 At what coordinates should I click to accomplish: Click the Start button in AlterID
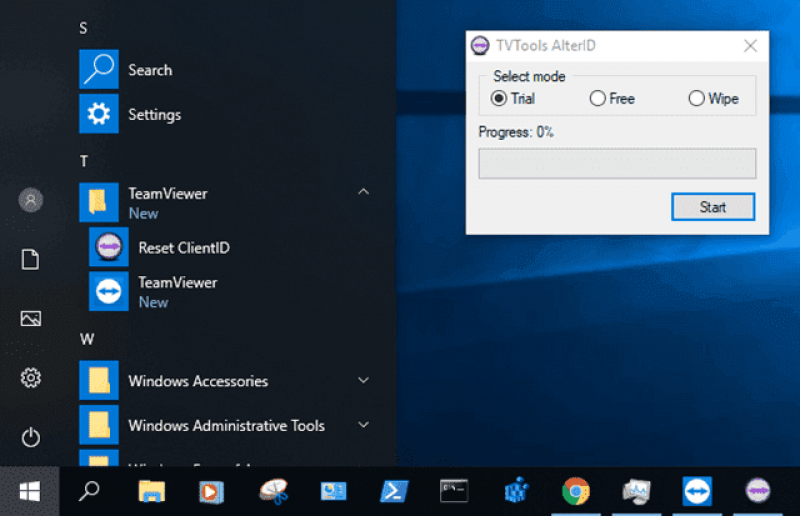coord(713,207)
